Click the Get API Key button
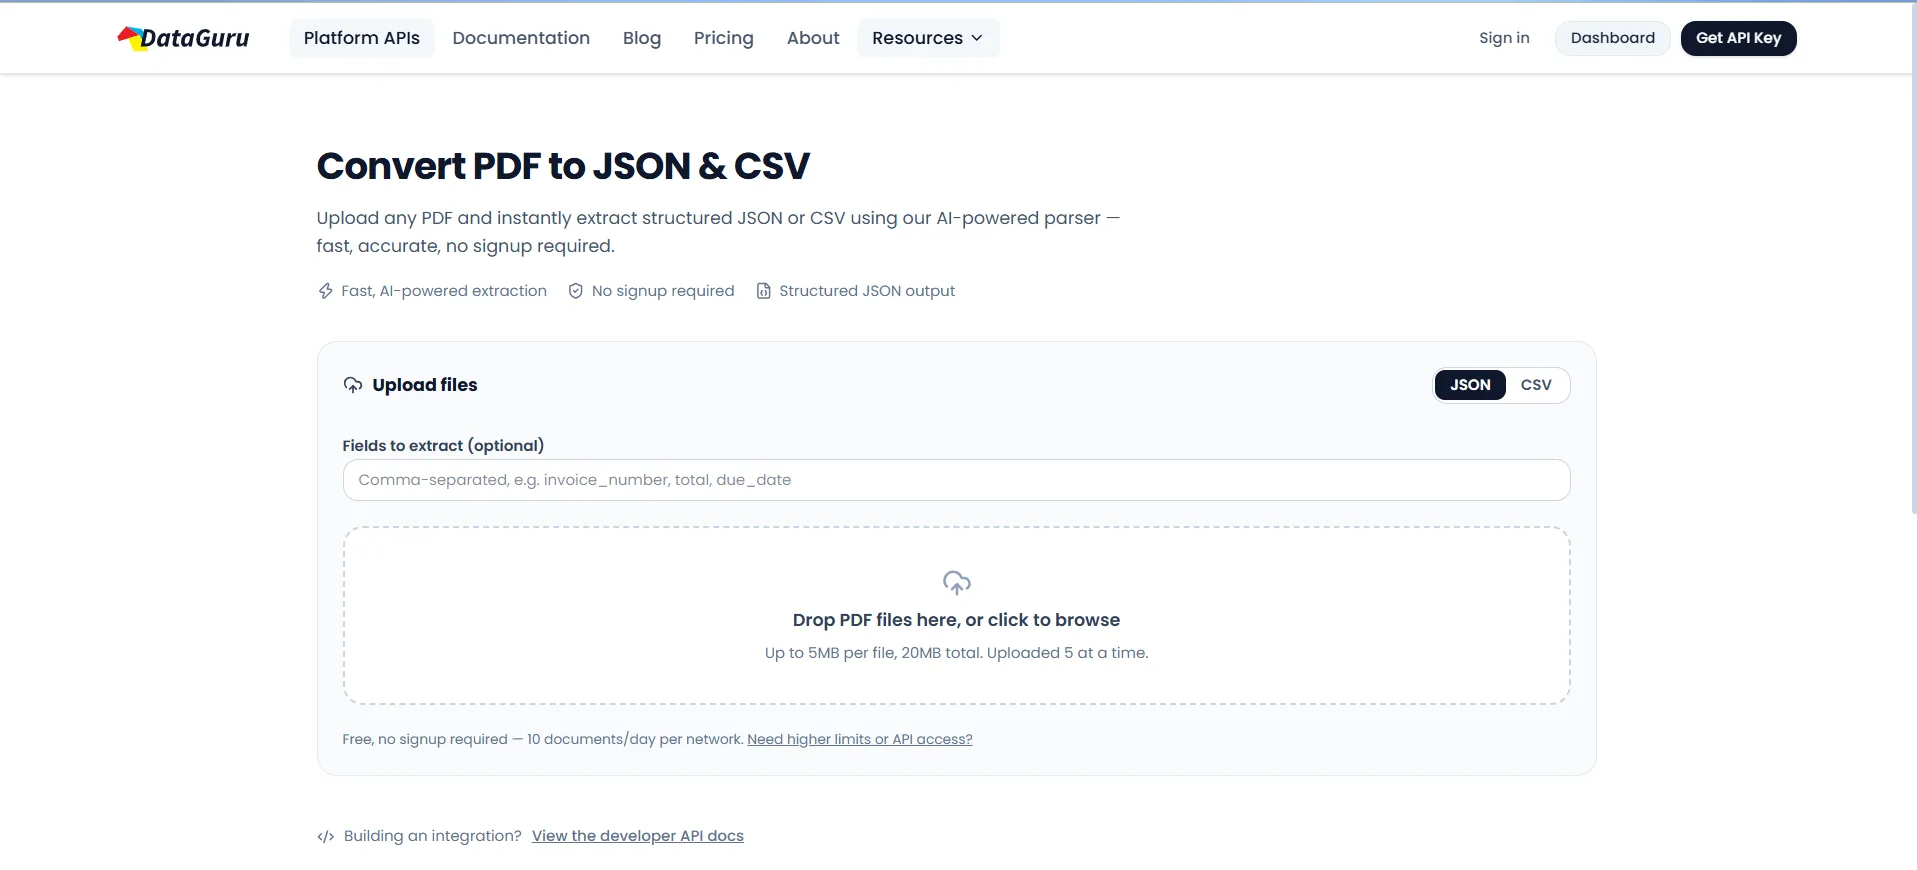 point(1738,38)
